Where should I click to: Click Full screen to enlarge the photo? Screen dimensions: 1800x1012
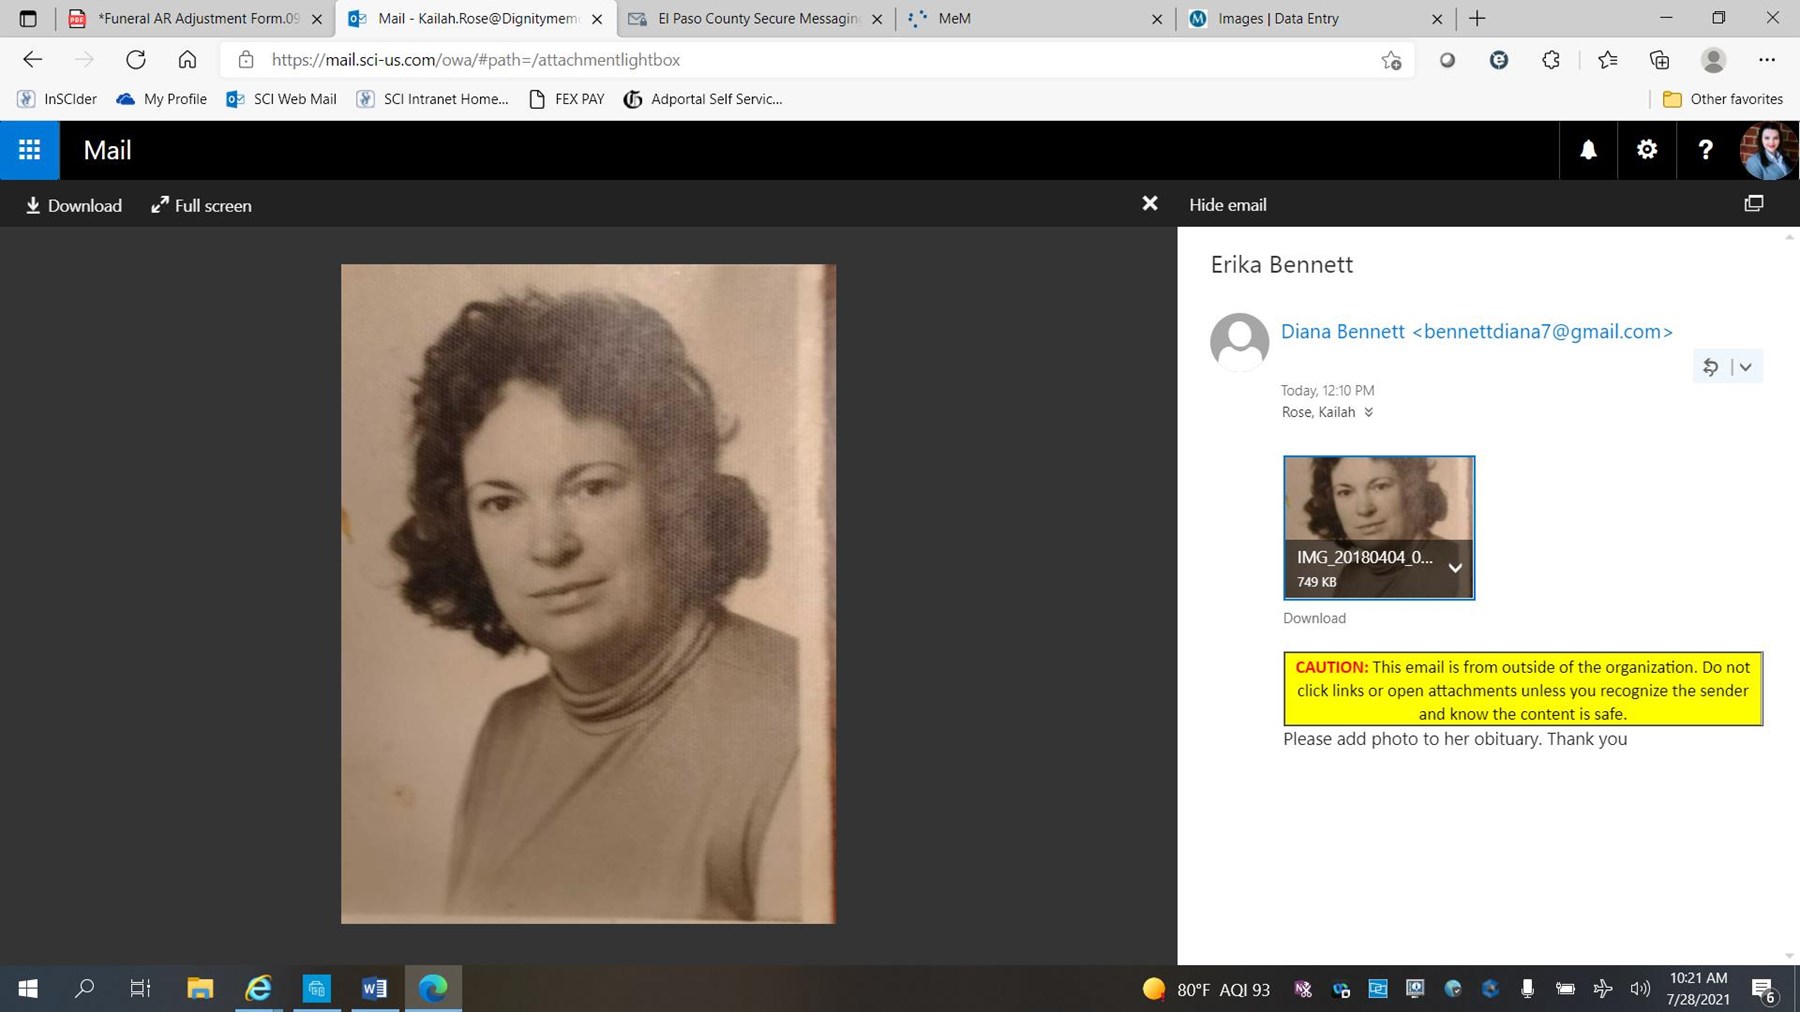[200, 205]
